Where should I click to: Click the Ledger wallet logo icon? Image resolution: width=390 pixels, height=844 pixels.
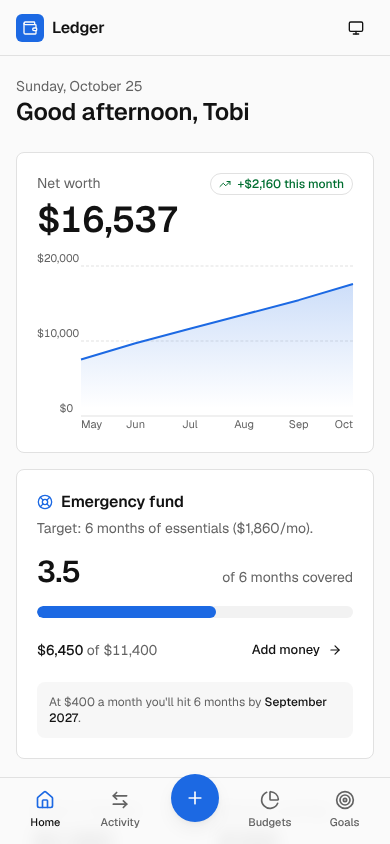tap(30, 28)
